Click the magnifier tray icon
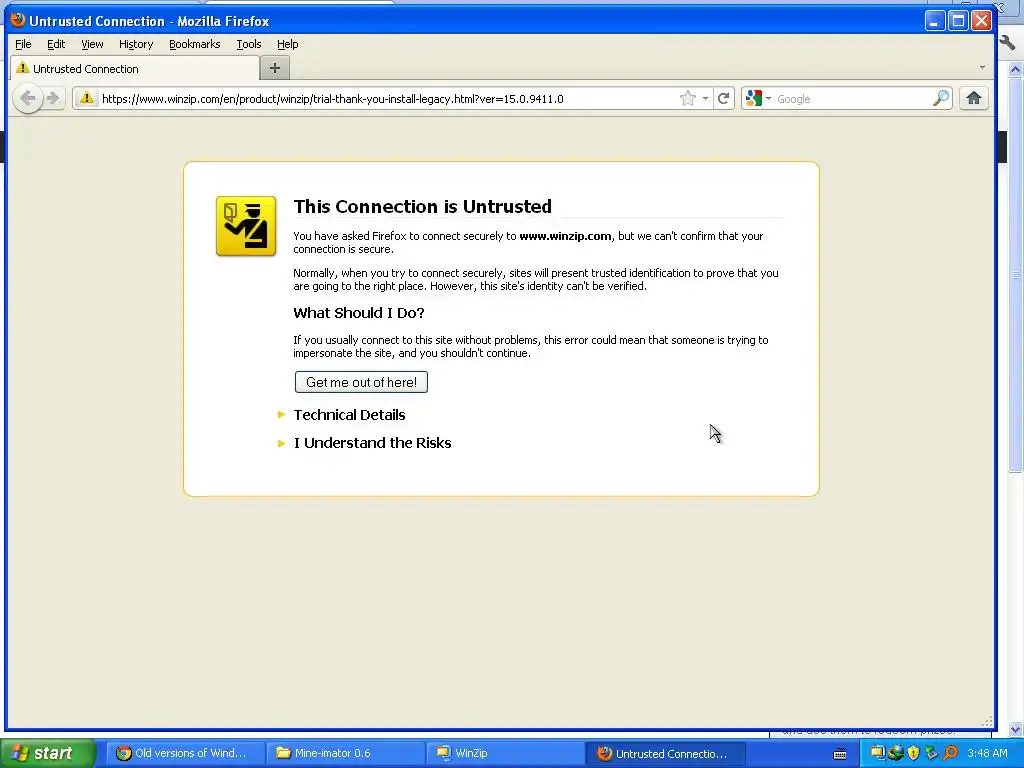1024x768 pixels. [x=951, y=753]
